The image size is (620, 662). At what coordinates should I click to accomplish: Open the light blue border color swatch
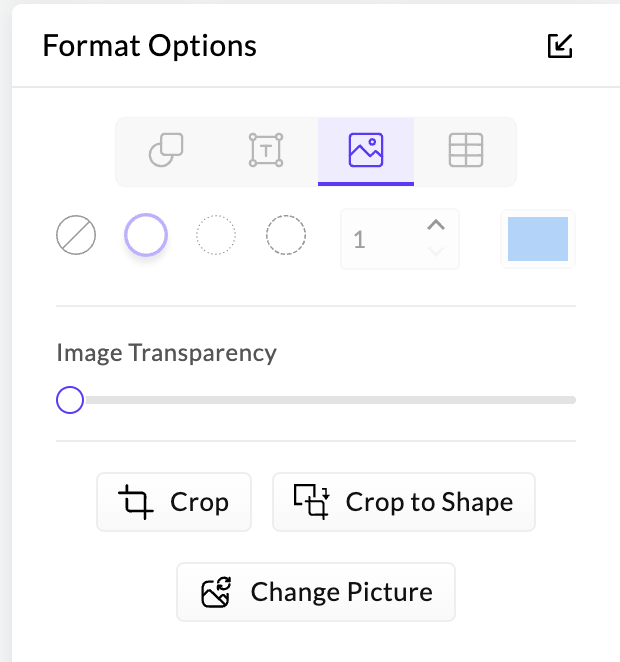tap(538, 239)
